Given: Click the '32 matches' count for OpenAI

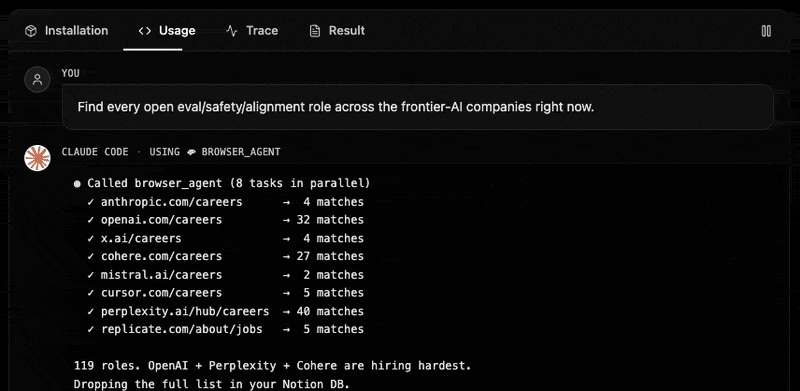Looking at the screenshot, I should click(330, 219).
